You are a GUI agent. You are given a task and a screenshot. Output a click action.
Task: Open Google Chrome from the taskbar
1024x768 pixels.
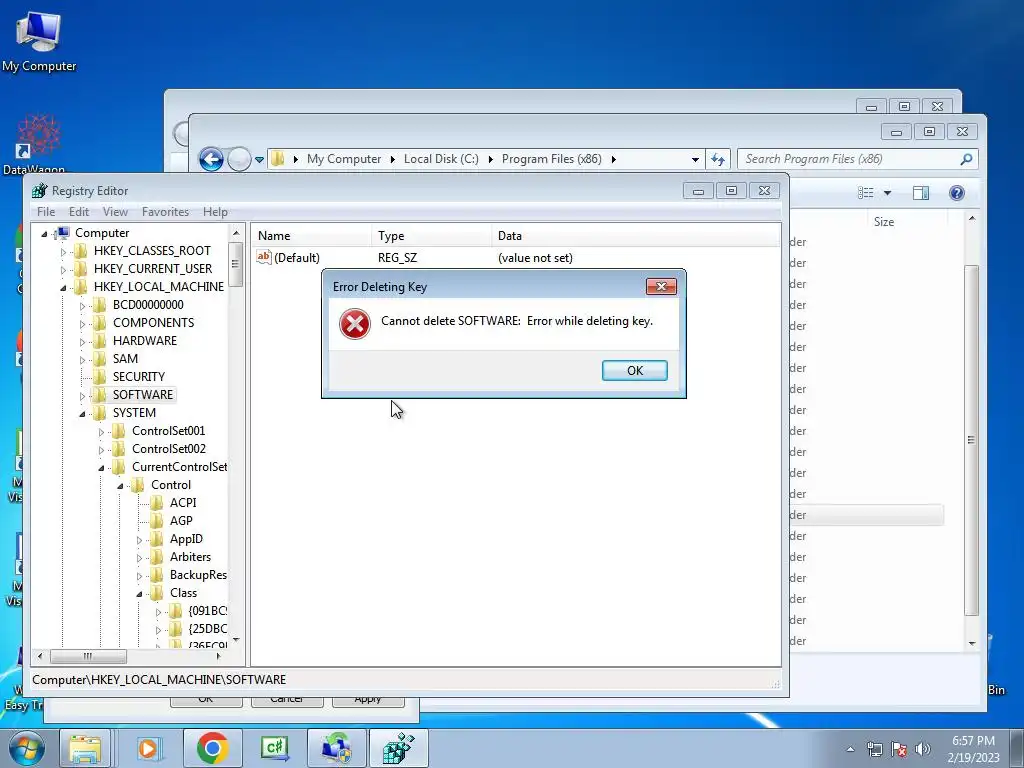point(212,748)
